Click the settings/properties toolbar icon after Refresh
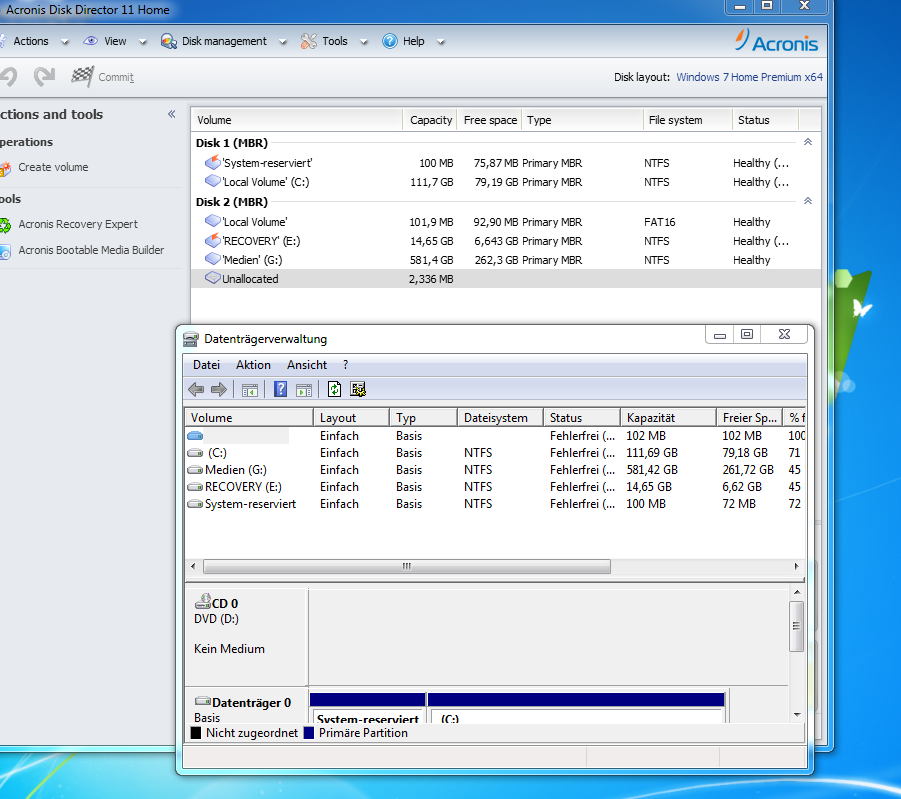 (358, 389)
